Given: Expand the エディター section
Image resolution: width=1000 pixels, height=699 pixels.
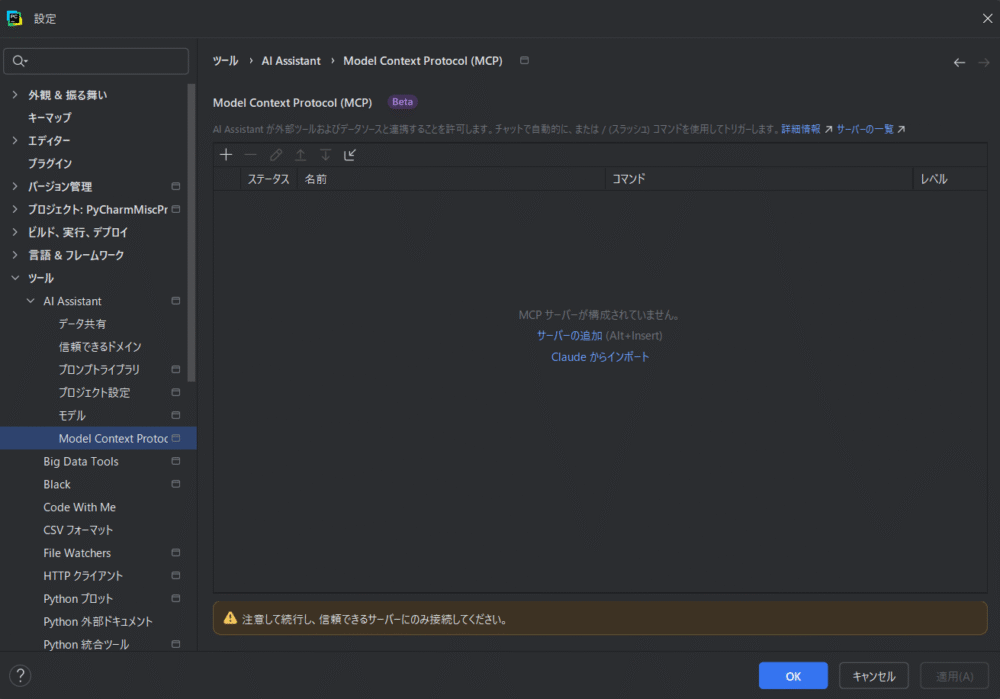Looking at the screenshot, I should [x=15, y=140].
